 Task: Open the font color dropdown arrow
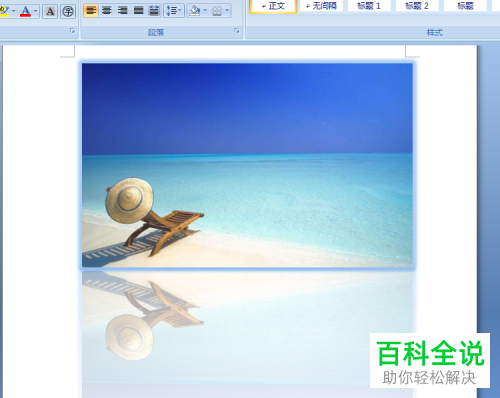click(x=36, y=11)
